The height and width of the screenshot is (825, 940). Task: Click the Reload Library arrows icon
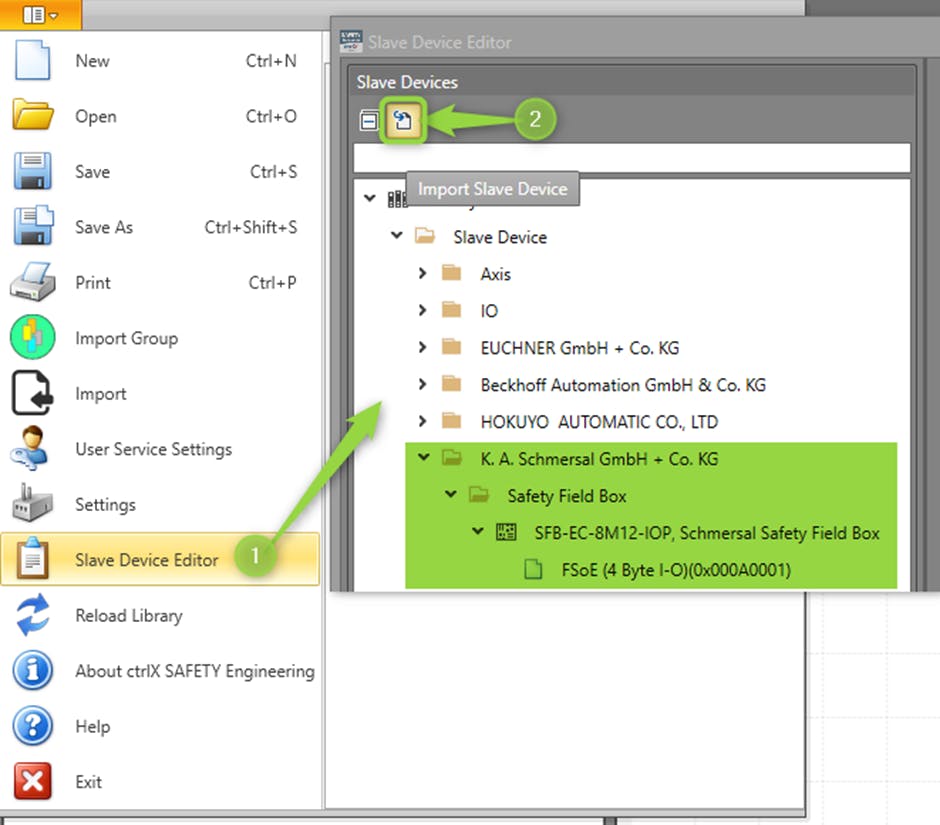(x=32, y=615)
